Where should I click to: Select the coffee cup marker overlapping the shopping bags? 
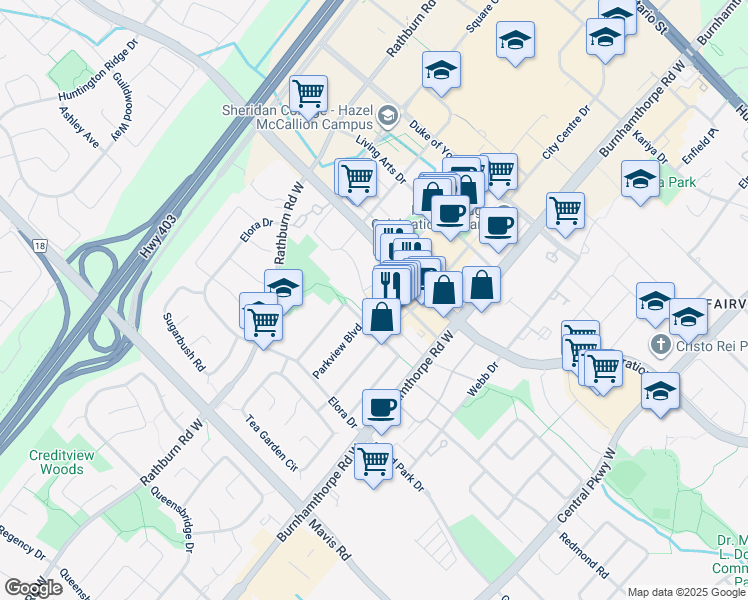(x=450, y=217)
